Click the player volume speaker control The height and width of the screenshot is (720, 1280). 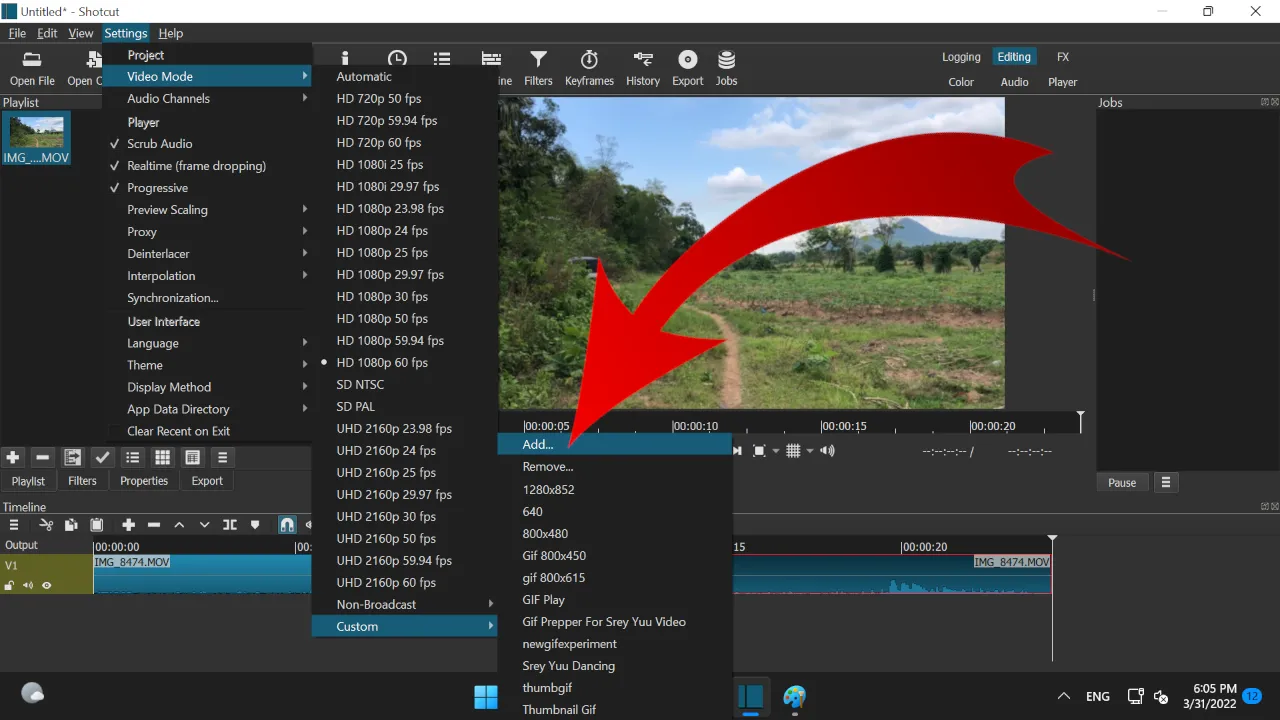[x=827, y=451]
